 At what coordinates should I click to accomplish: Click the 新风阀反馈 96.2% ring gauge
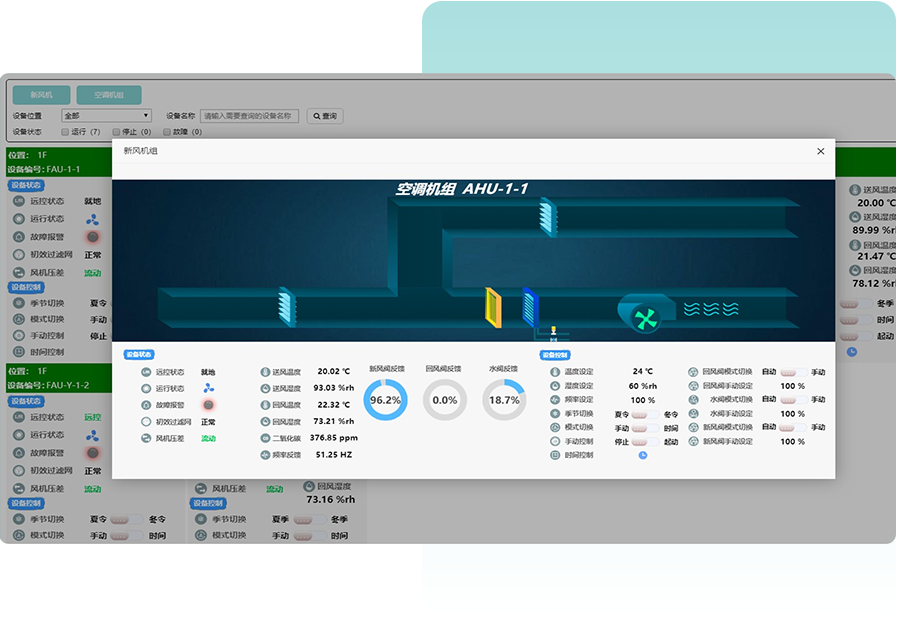386,400
